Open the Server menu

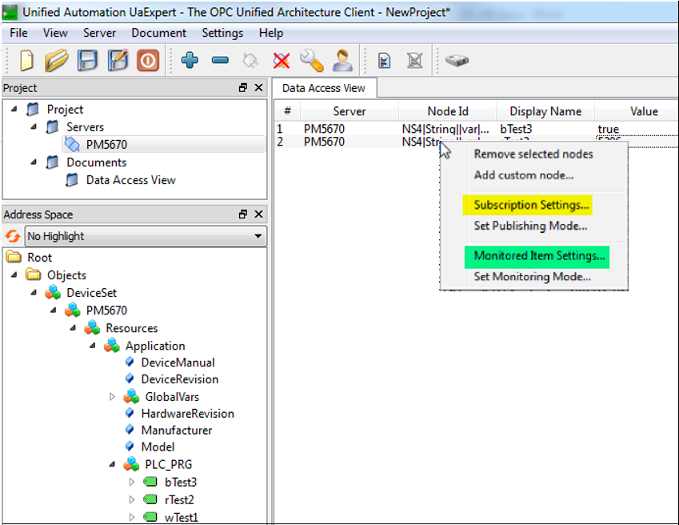click(100, 33)
